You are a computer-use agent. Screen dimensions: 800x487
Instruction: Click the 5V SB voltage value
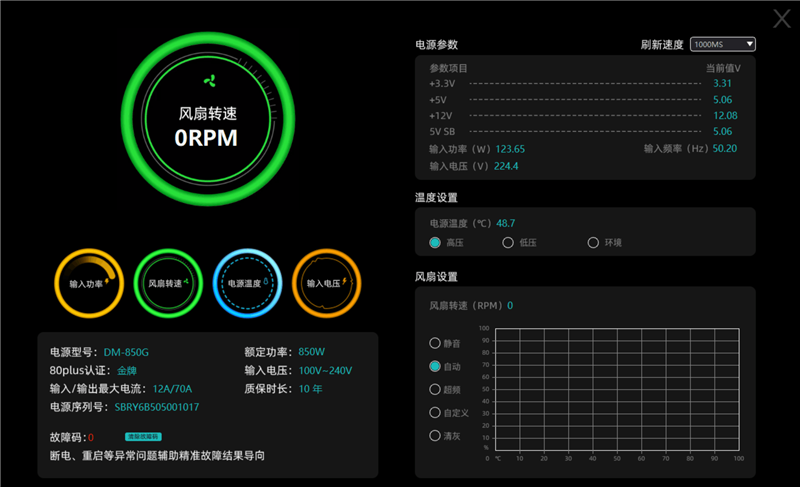pos(722,132)
